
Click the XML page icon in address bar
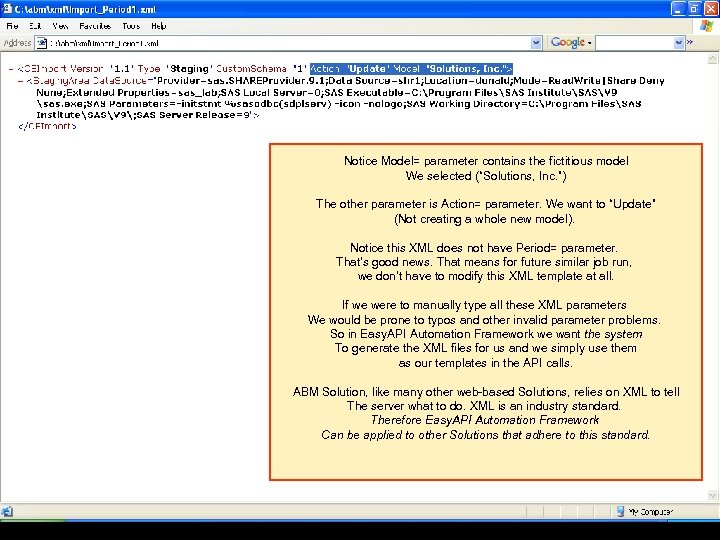(42, 43)
